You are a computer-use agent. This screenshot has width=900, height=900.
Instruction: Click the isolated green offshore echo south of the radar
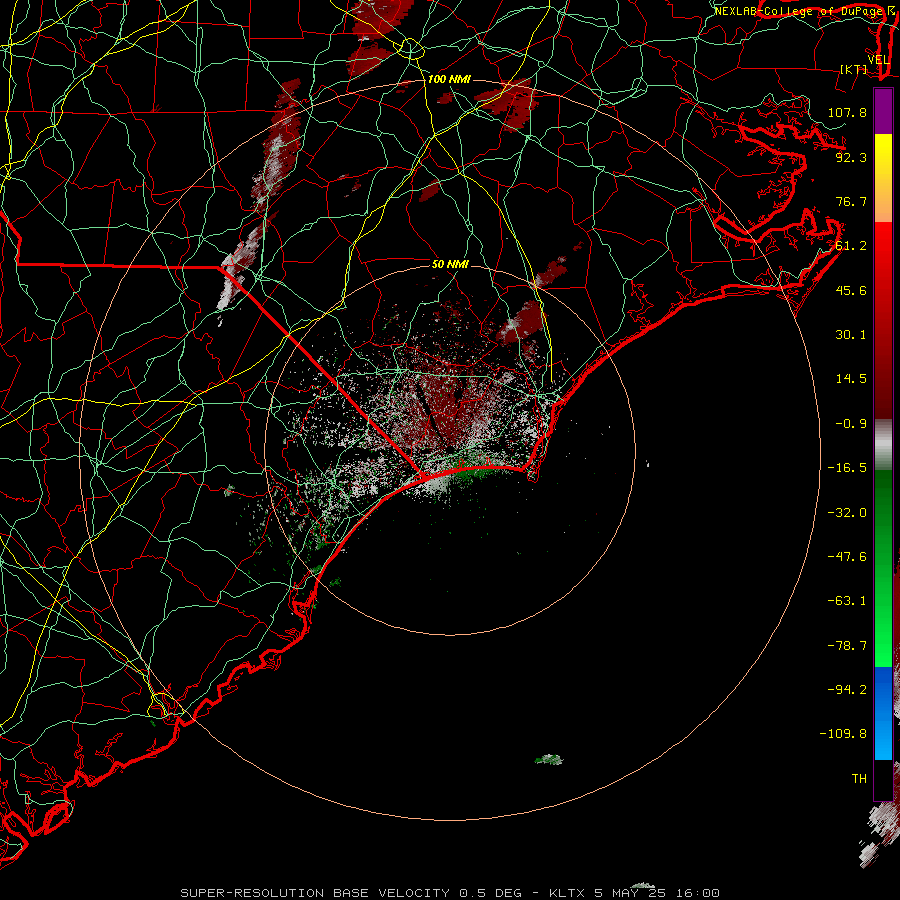click(x=549, y=759)
